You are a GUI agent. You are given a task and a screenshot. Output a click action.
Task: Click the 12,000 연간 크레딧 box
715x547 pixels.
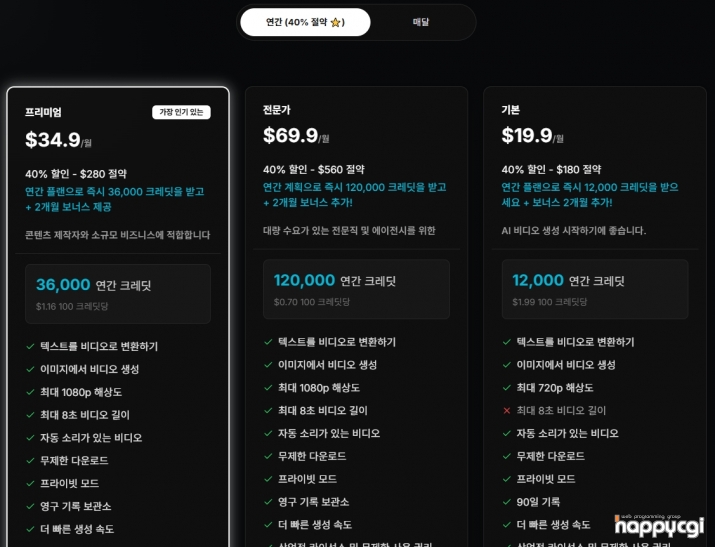(595, 289)
